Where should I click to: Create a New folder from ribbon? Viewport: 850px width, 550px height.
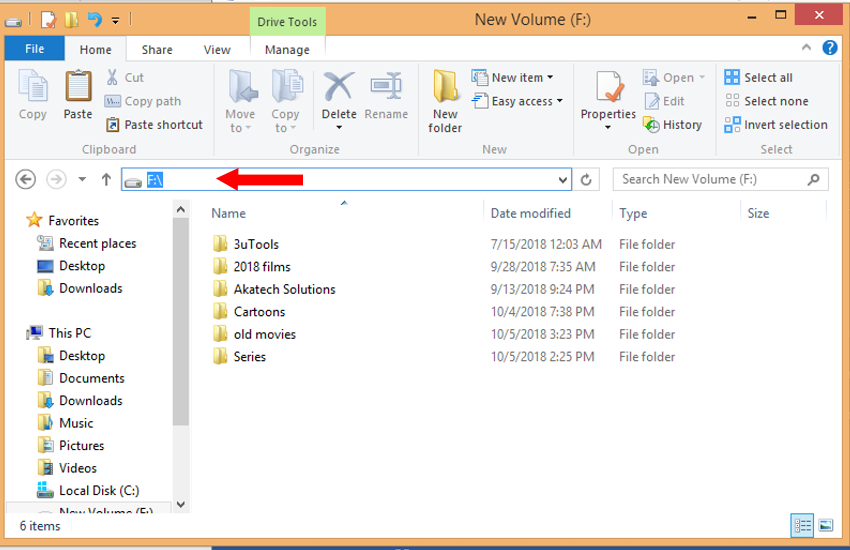coord(445,102)
